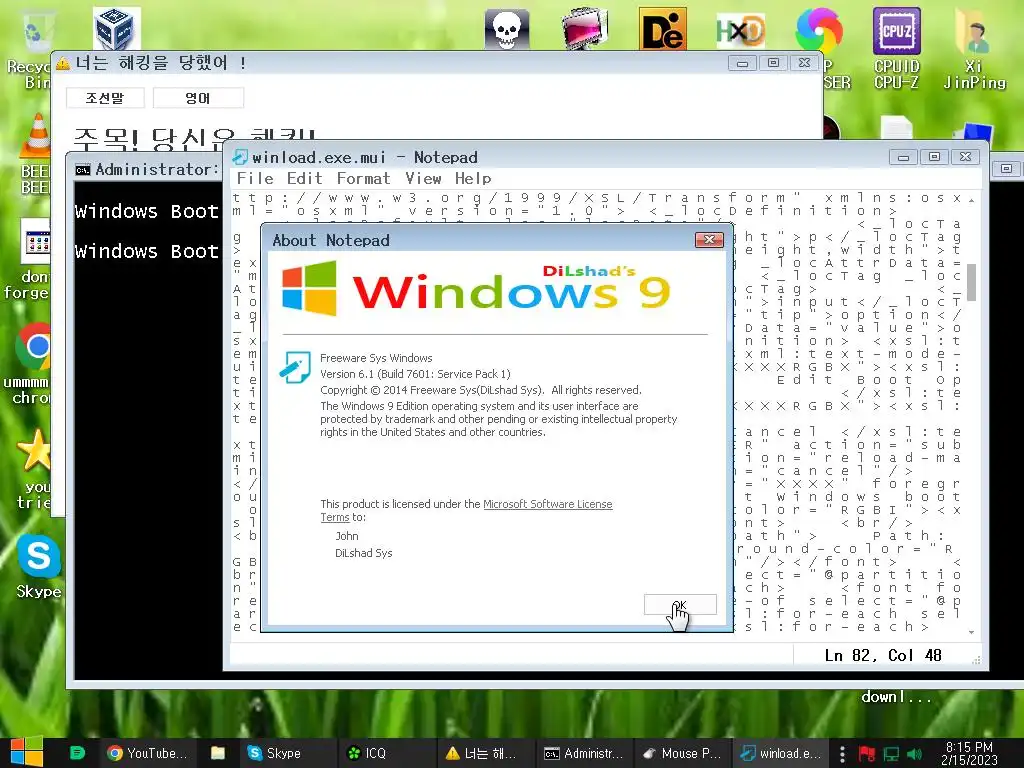Click the Notepad scrollbar up arrow

pyautogui.click(x=971, y=199)
